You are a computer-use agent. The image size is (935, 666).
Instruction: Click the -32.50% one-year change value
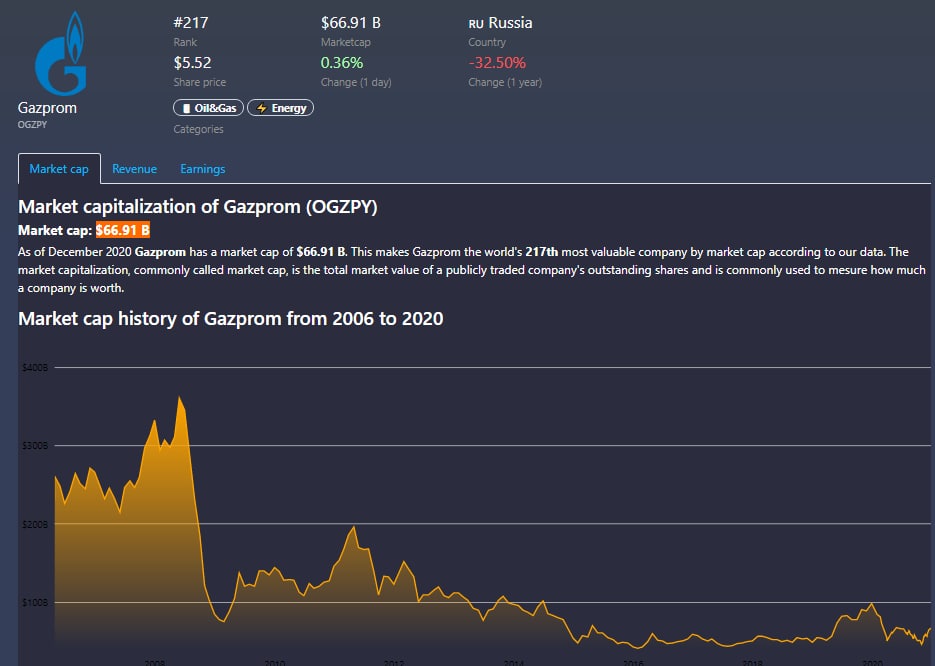point(497,63)
